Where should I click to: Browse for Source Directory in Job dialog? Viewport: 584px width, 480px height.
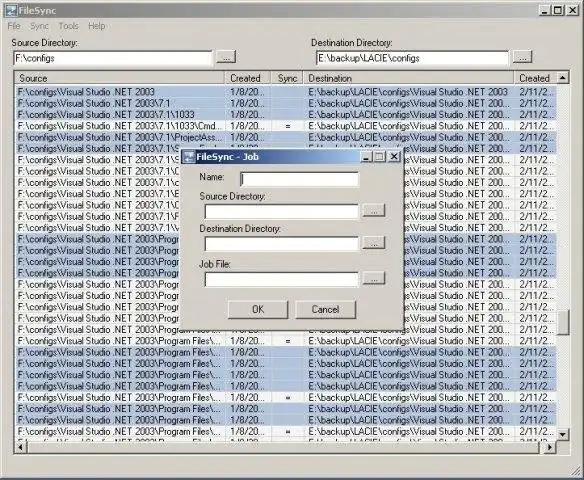point(374,210)
